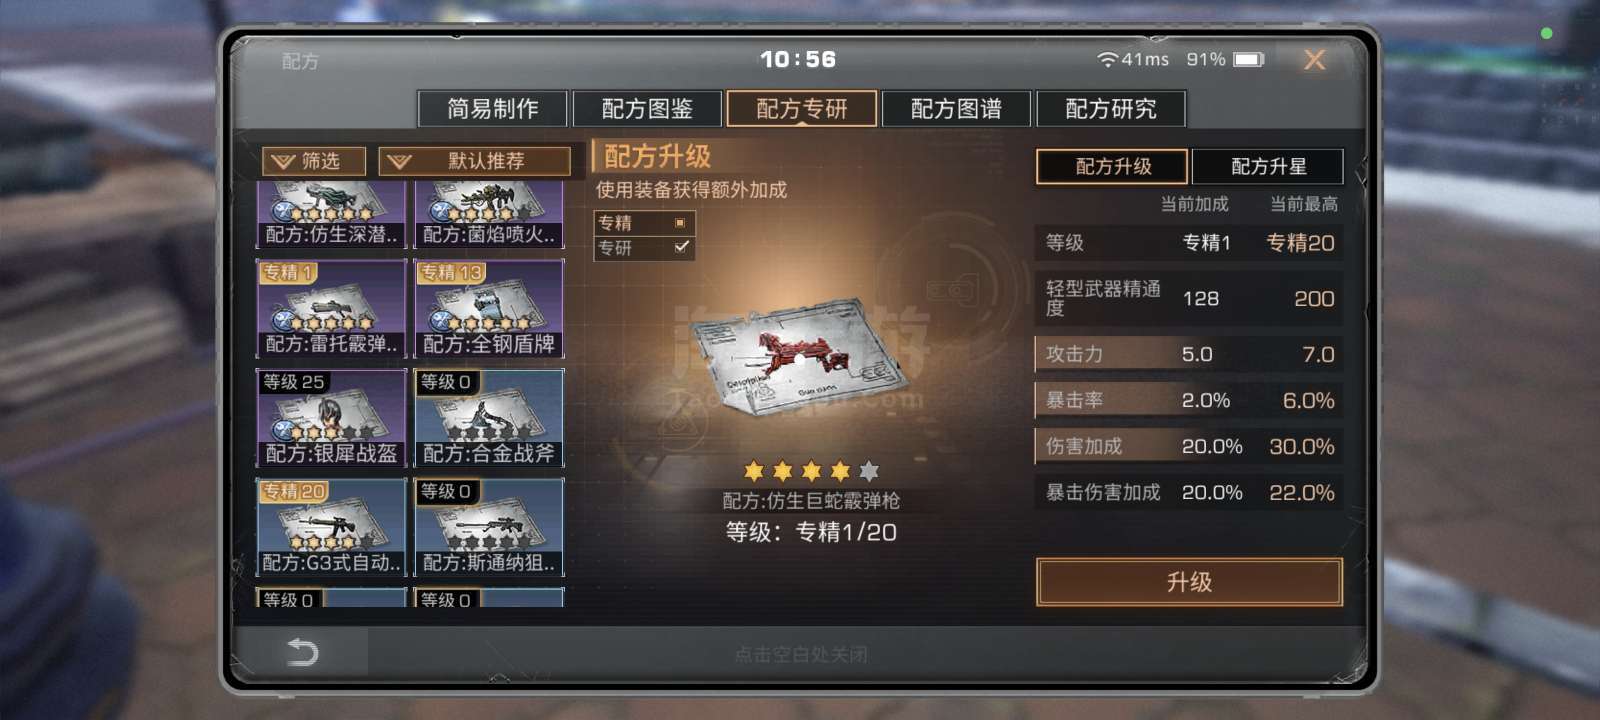Close the recipe window with X
The width and height of the screenshot is (1600, 720).
click(x=1314, y=60)
